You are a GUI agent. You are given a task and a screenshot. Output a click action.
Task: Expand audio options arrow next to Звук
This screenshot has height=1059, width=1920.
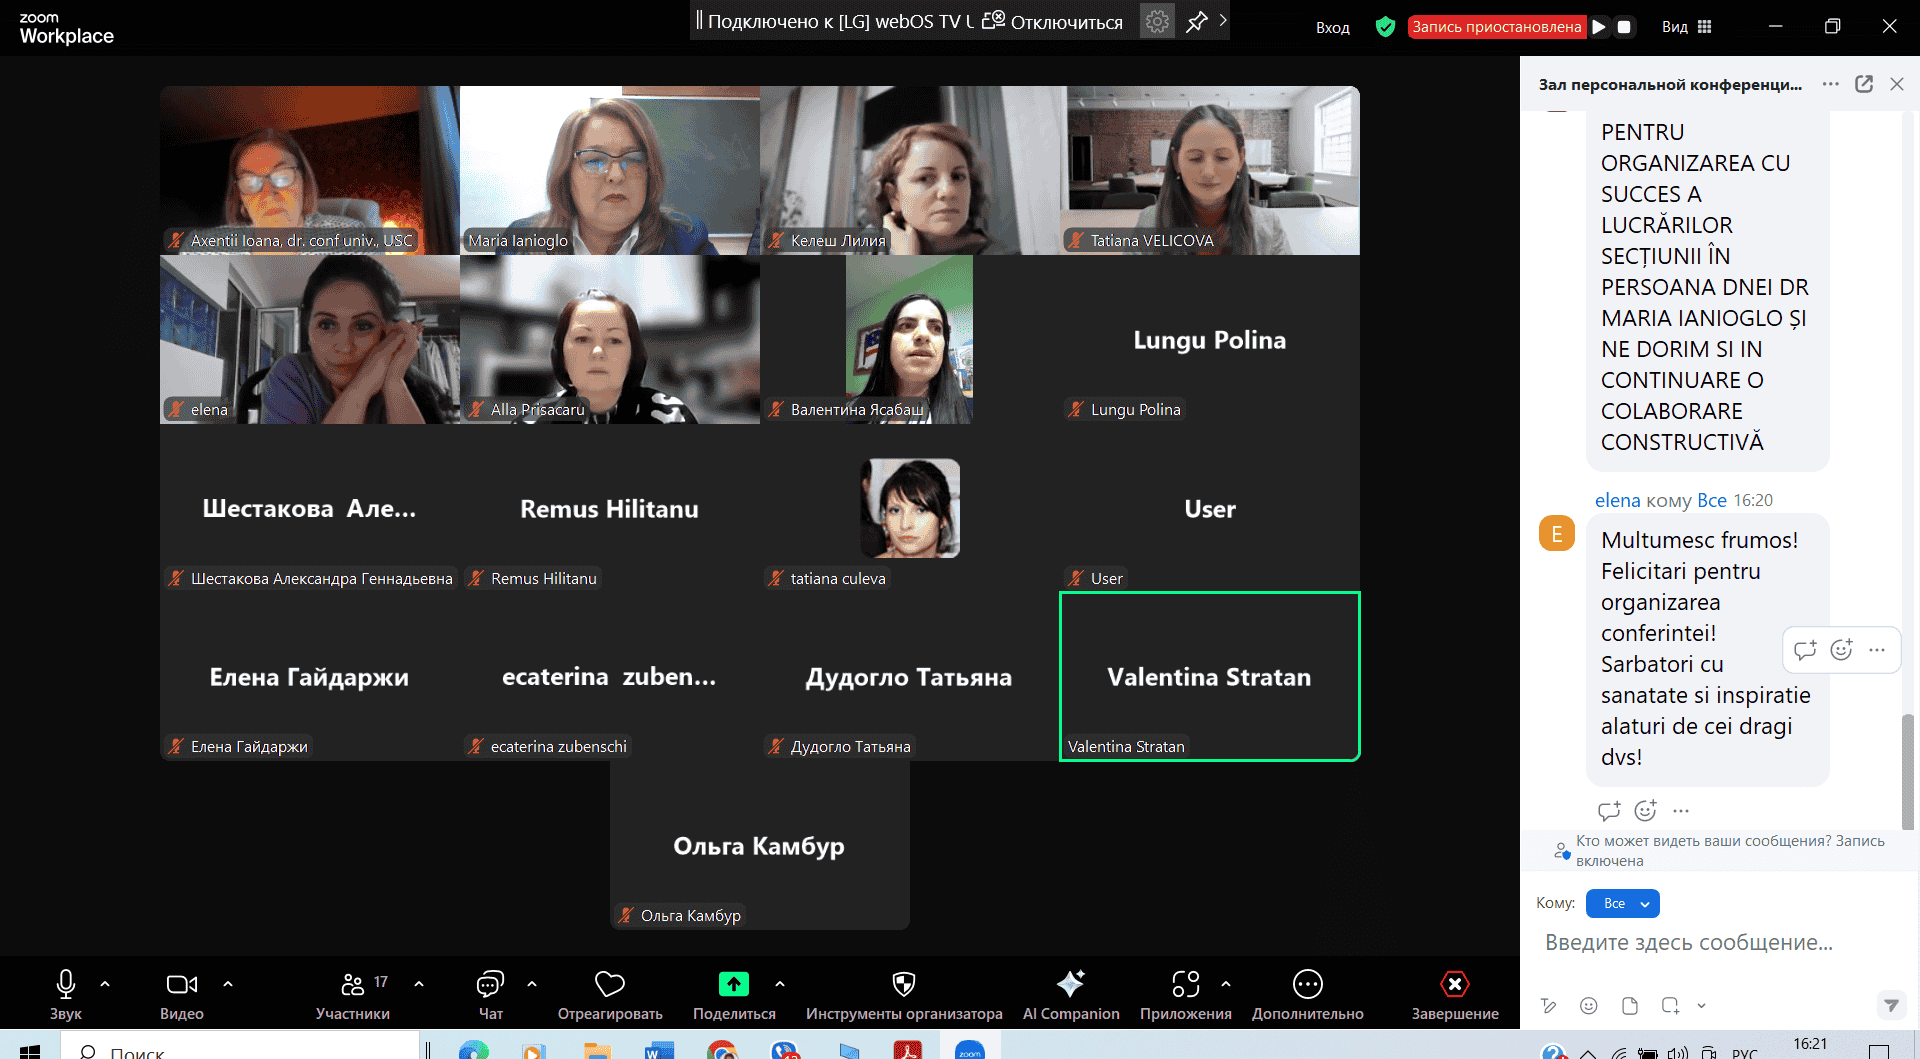(105, 984)
